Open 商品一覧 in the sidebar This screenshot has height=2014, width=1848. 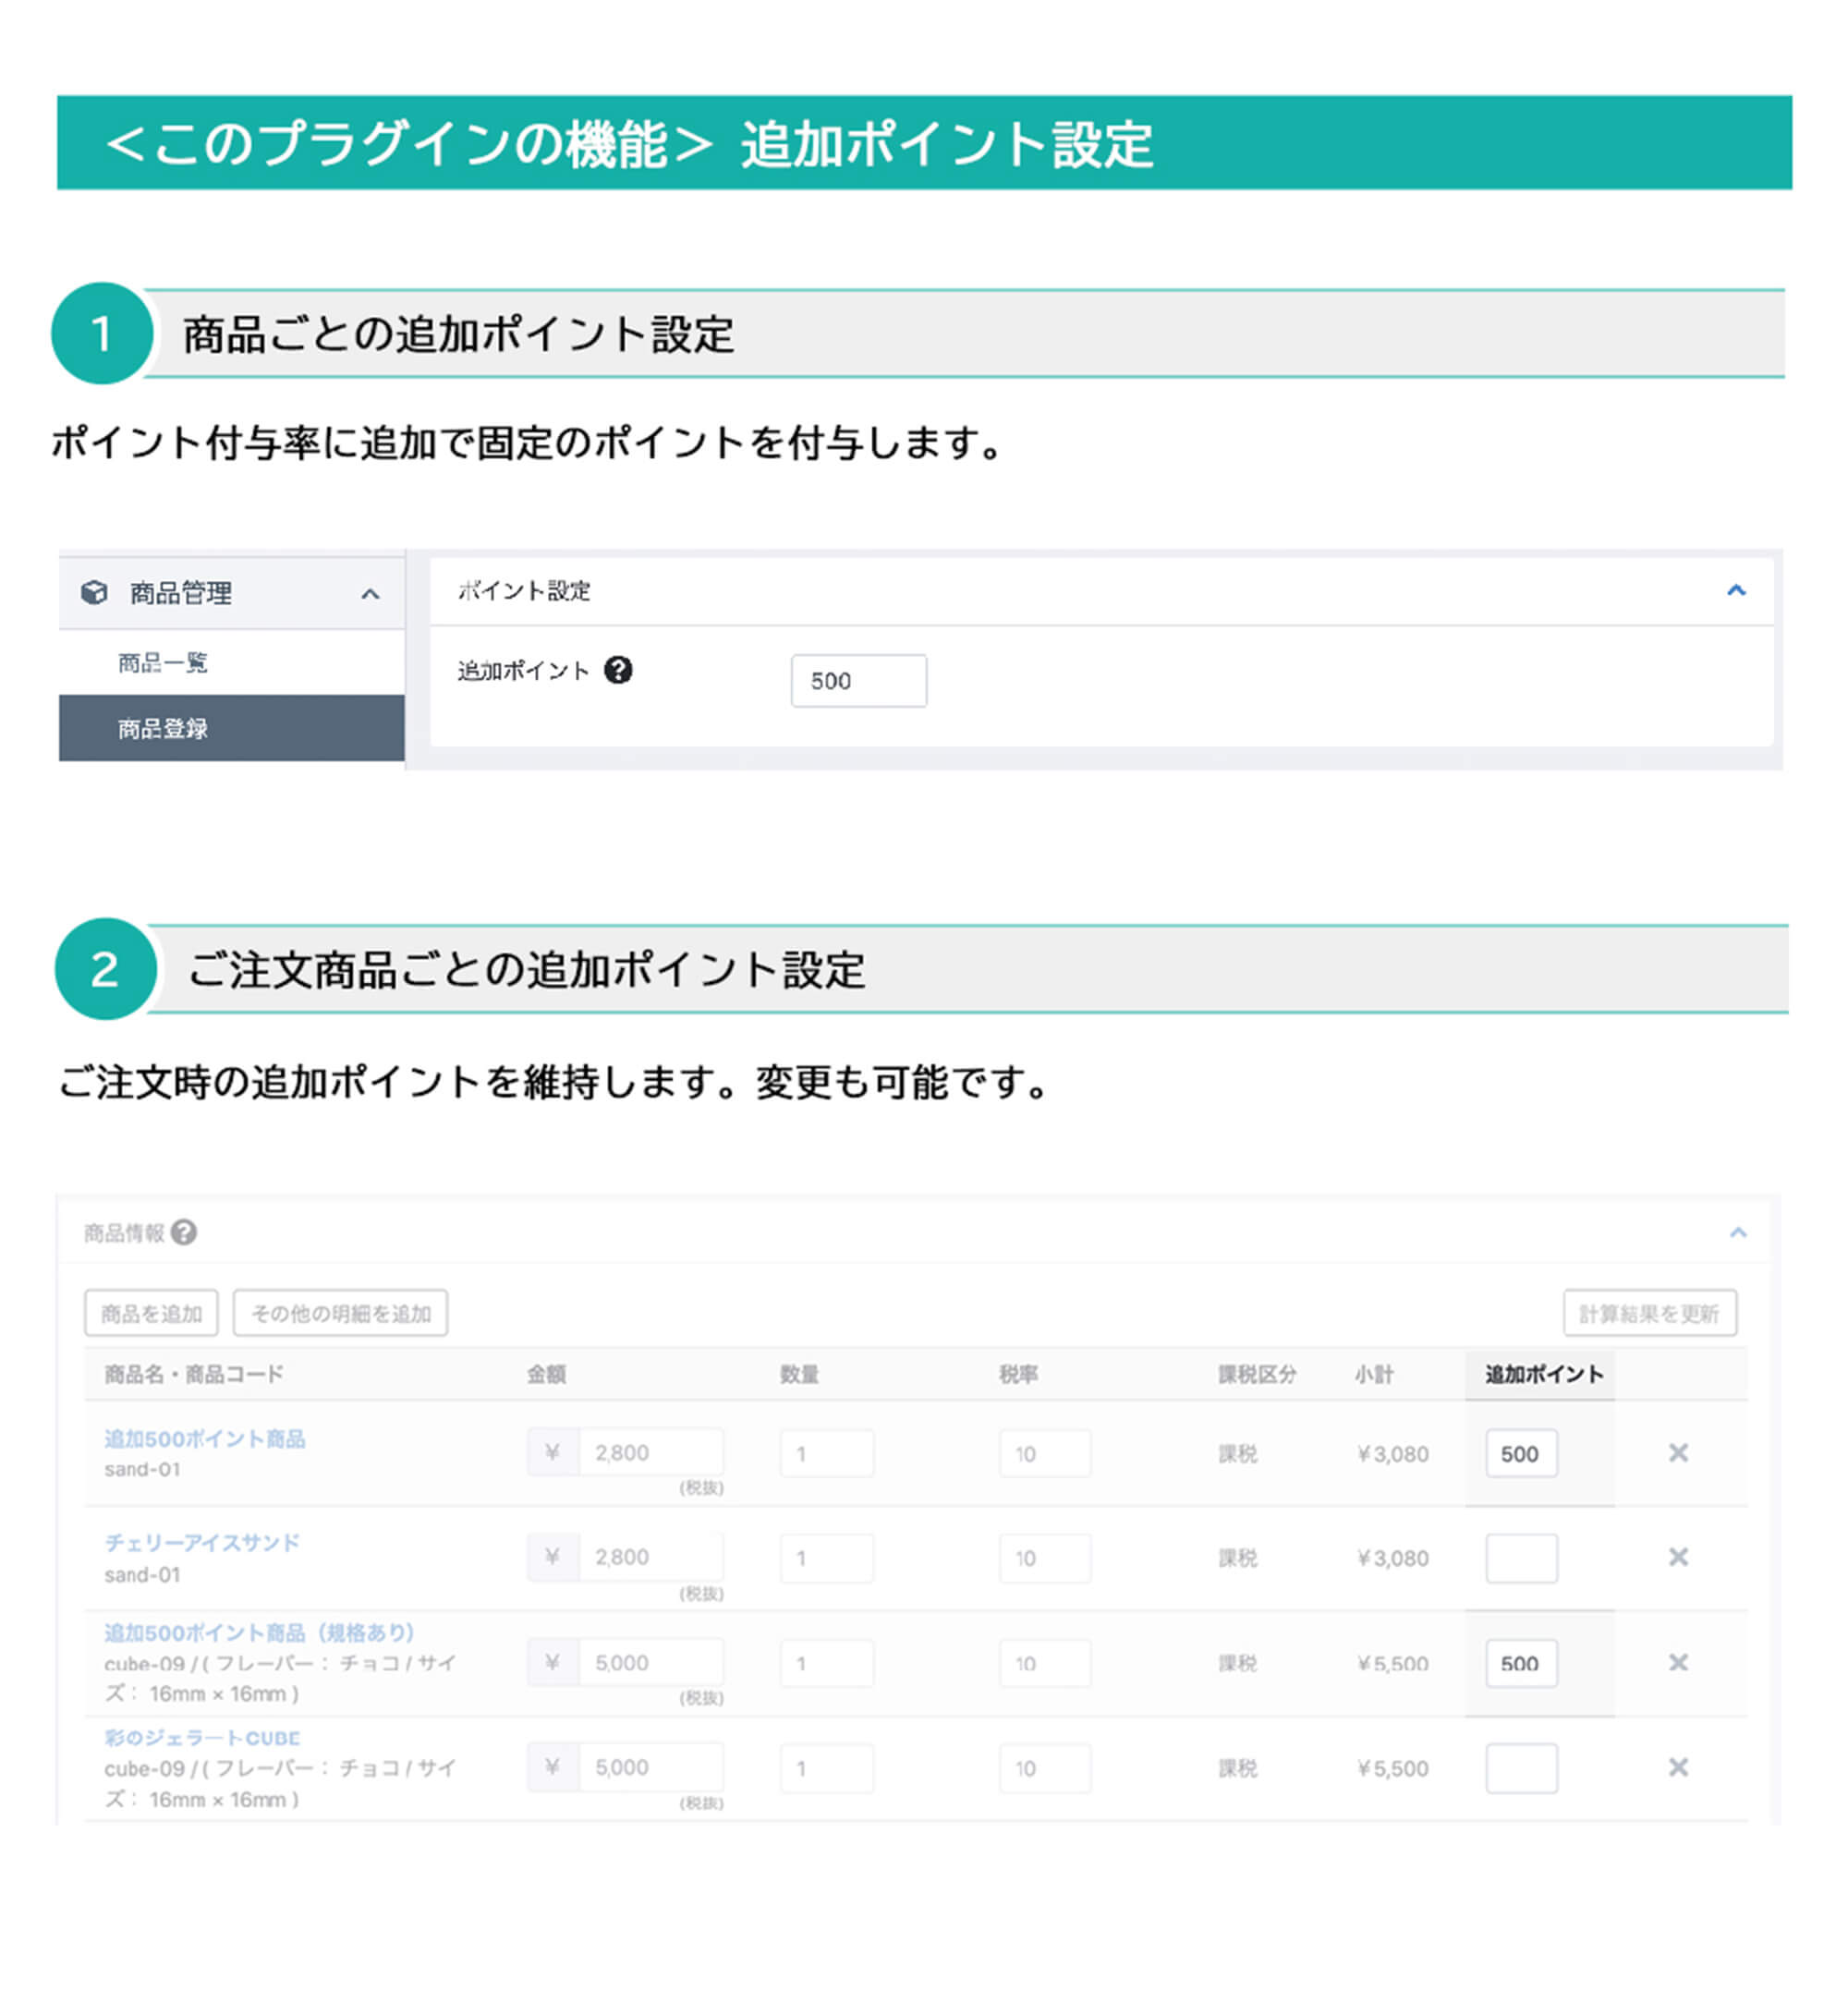pos(163,662)
